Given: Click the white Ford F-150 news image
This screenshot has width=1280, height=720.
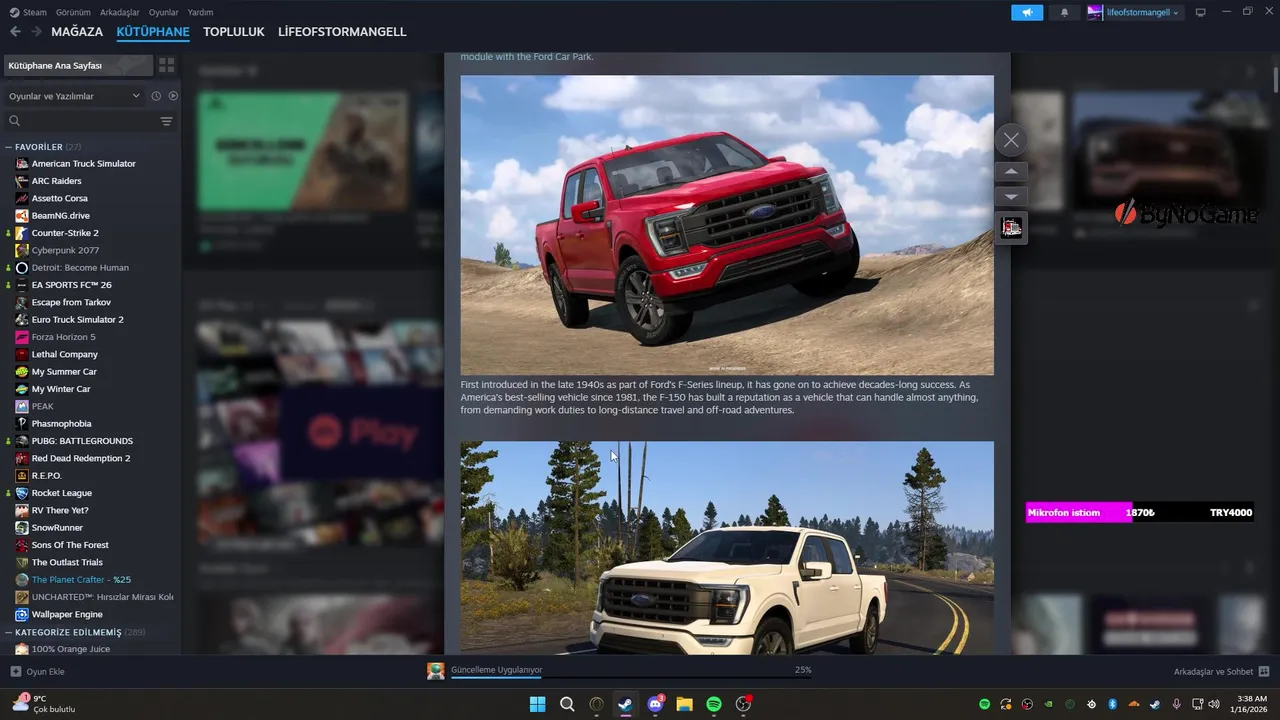Looking at the screenshot, I should click(x=727, y=548).
